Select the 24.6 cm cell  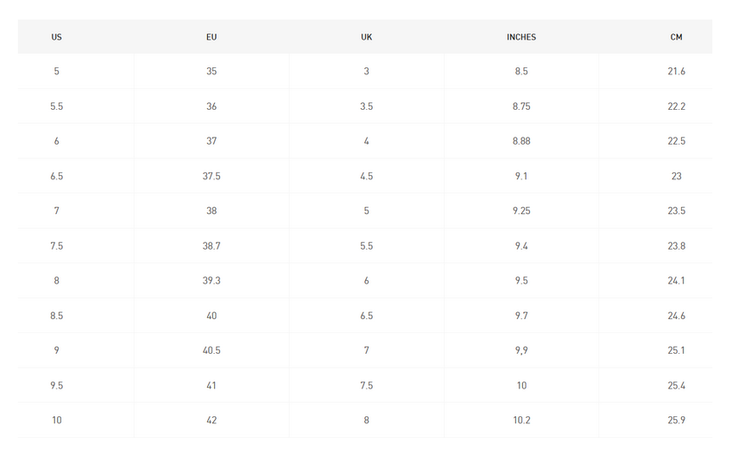[676, 316]
